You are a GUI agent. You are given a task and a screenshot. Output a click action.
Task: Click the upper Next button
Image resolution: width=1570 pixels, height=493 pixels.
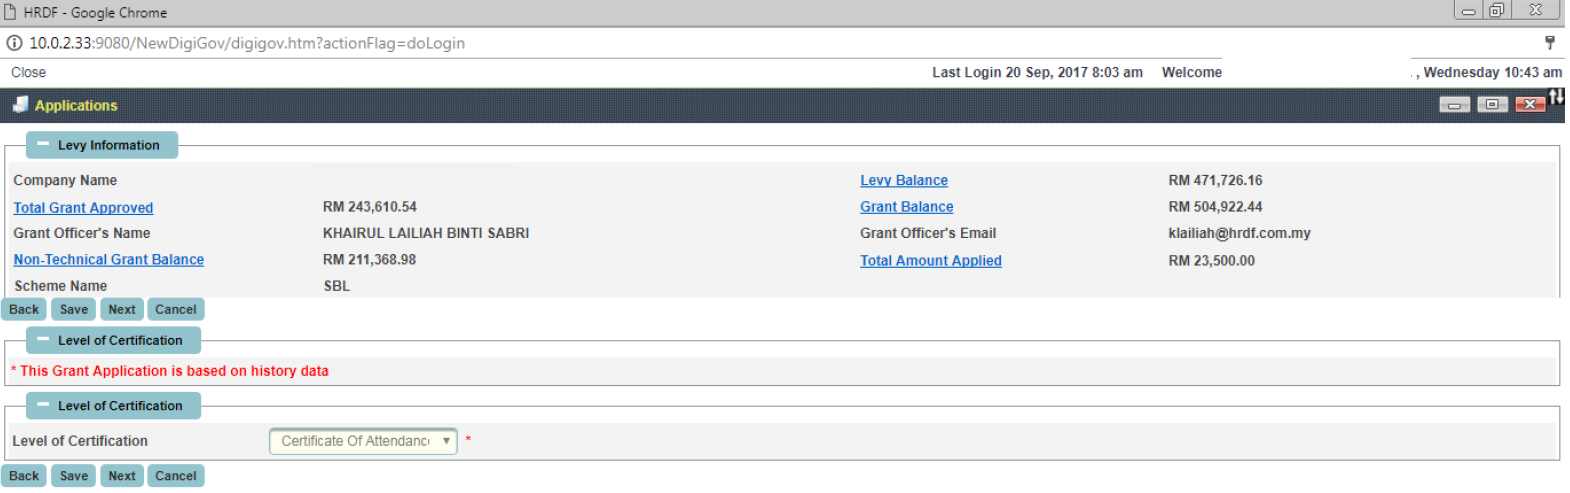[x=122, y=310]
